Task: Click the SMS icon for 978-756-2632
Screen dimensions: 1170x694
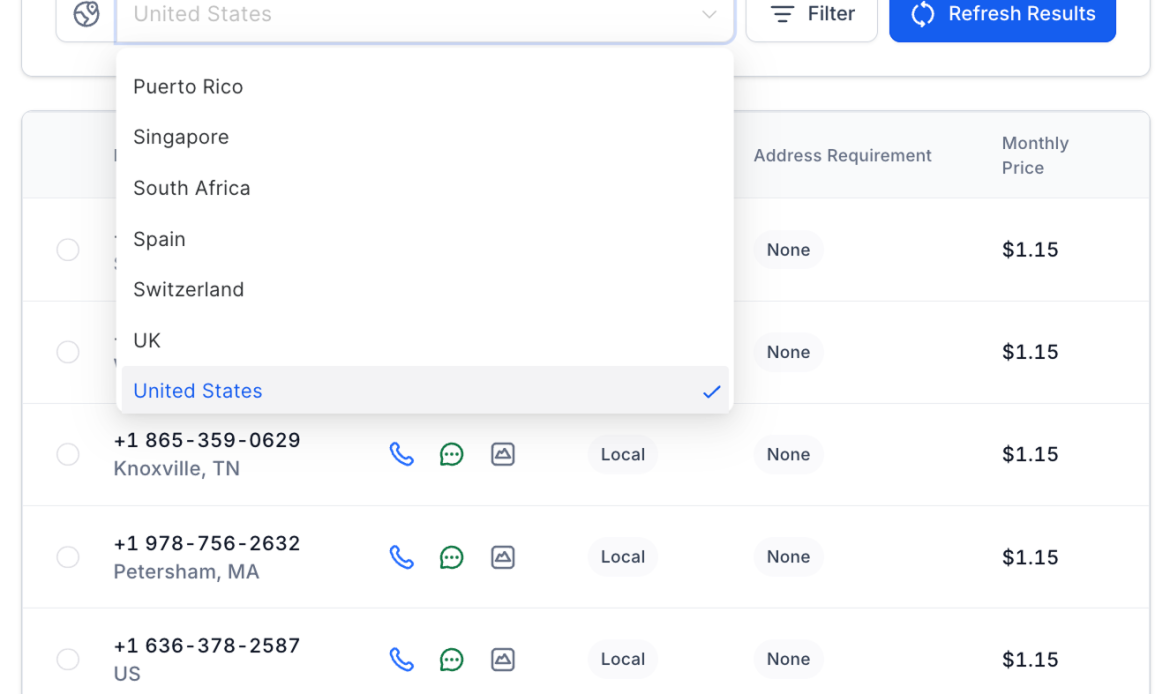Action: click(x=452, y=557)
